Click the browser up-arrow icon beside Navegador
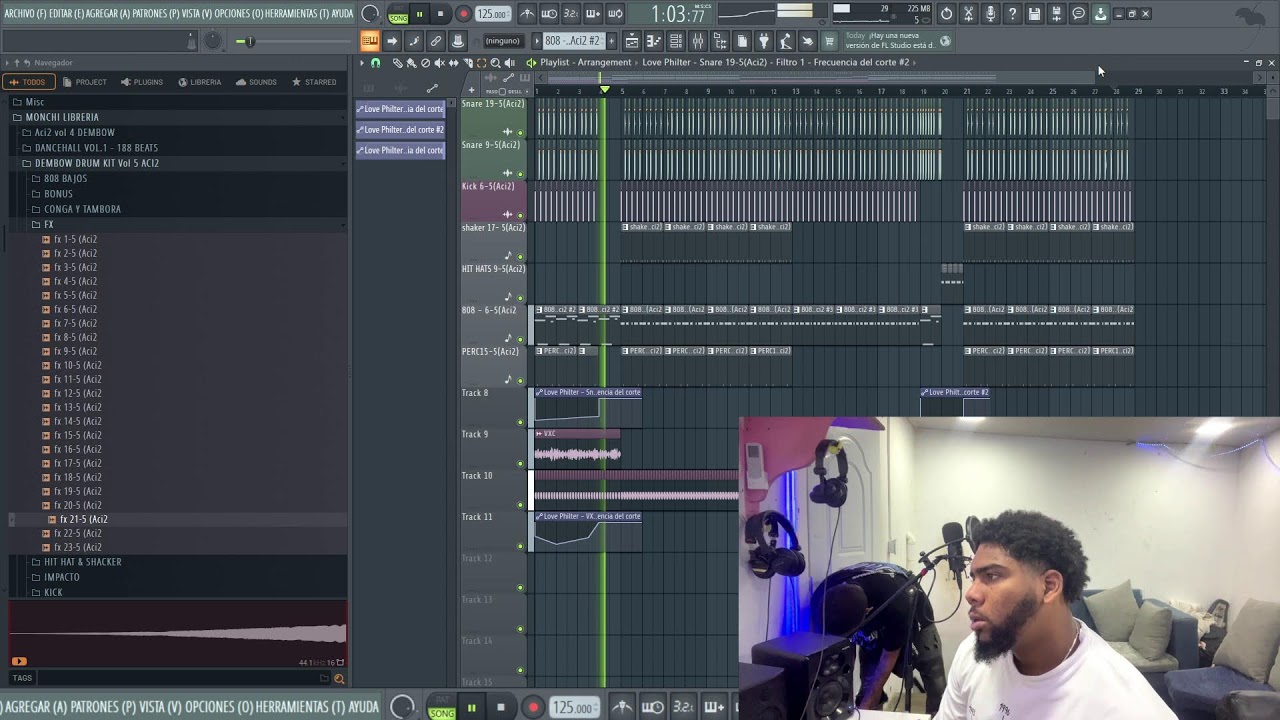 click(x=15, y=62)
